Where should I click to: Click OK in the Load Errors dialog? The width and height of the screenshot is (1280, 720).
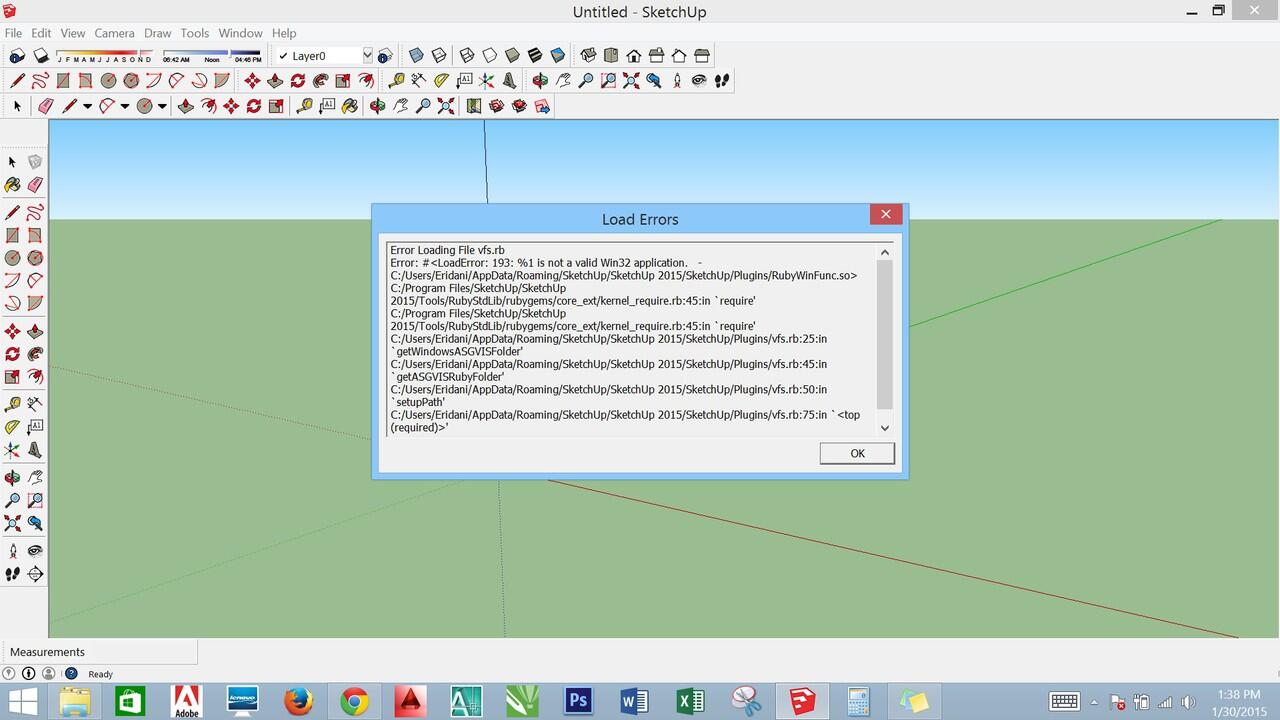pos(857,453)
